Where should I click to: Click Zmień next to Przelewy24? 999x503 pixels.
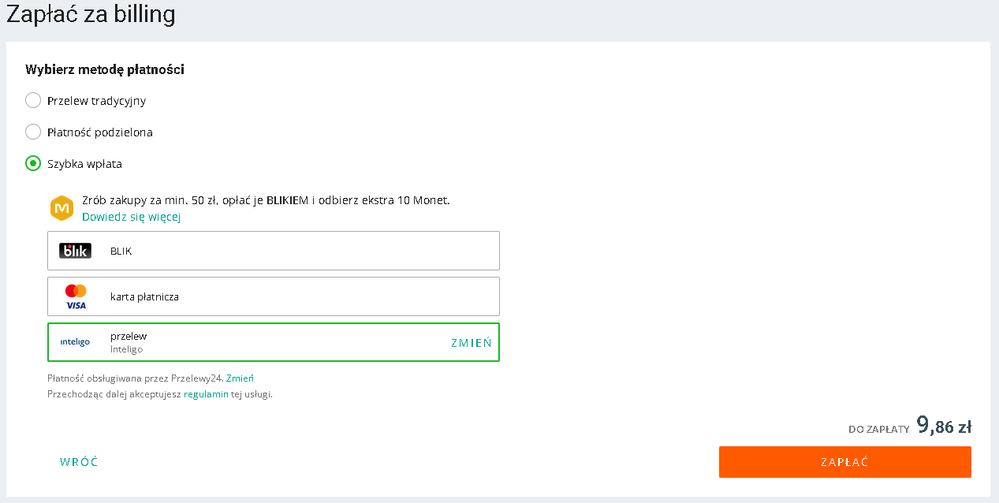point(240,378)
